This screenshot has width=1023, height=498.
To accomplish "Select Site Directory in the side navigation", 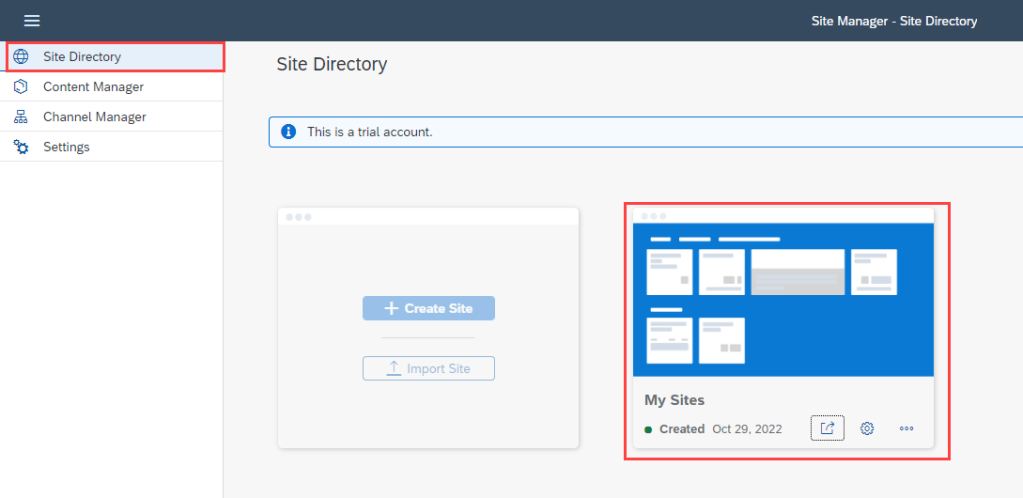I will coord(82,57).
